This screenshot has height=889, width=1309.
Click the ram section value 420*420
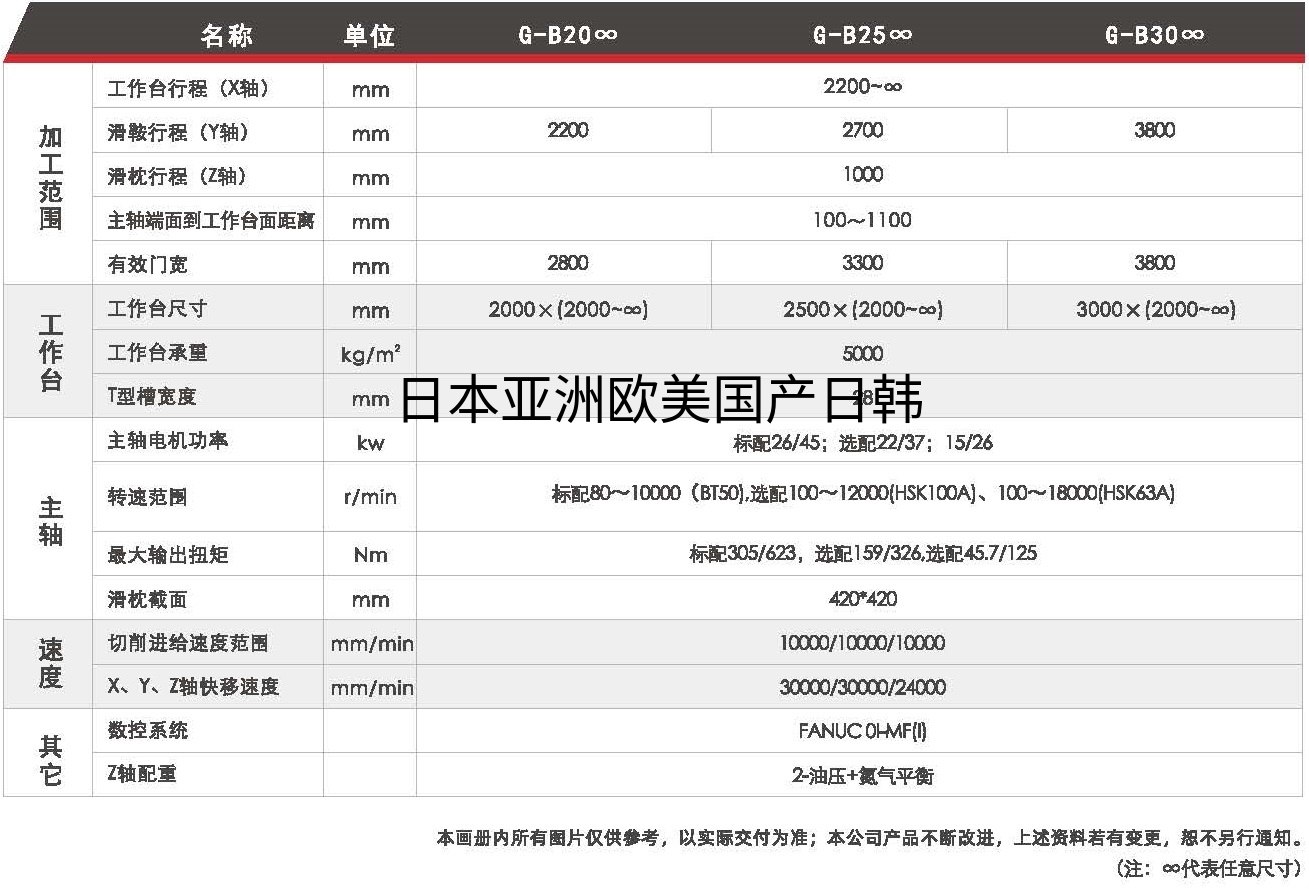click(863, 599)
